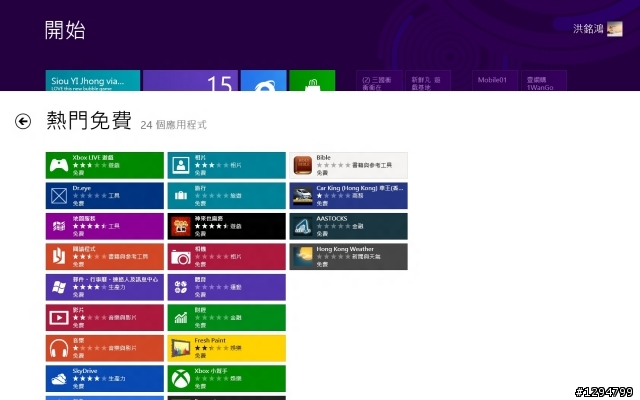Image resolution: width=640 pixels, height=400 pixels.
Task: Click the 24 個應用程式 count text
Action: point(173,124)
